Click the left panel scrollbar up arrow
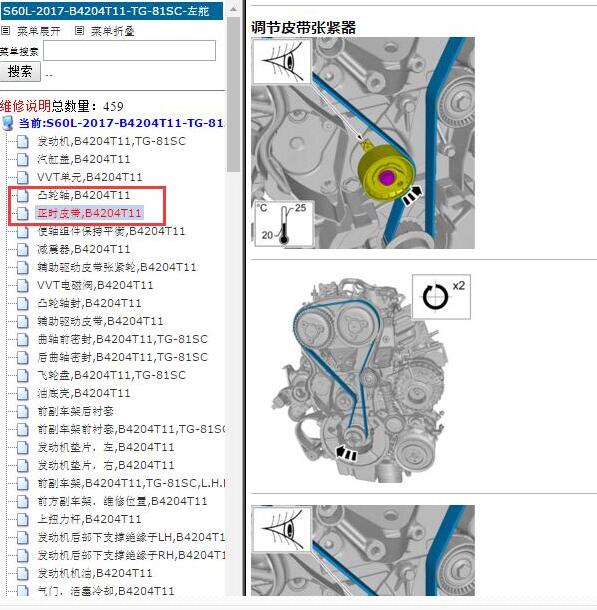This screenshot has width=597, height=610. (x=233, y=9)
